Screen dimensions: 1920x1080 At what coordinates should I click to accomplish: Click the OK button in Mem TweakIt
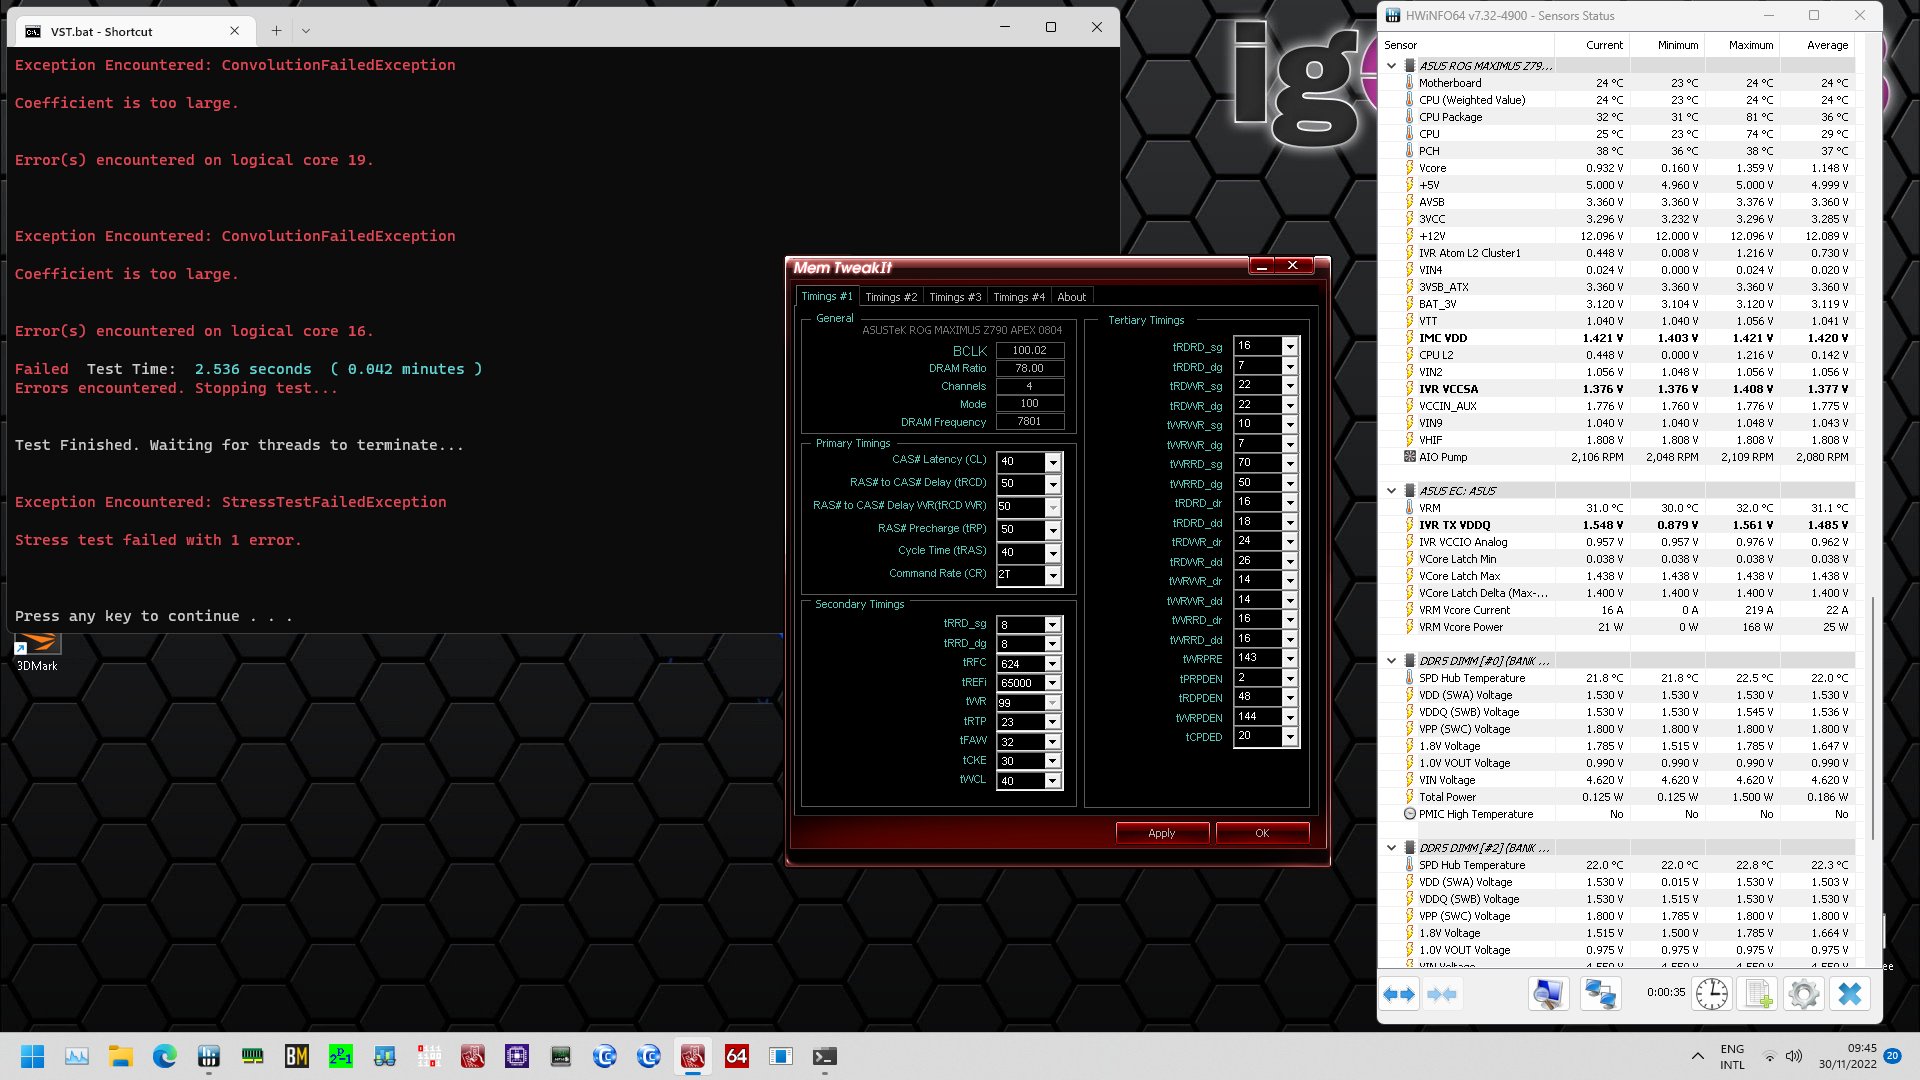pyautogui.click(x=1262, y=833)
